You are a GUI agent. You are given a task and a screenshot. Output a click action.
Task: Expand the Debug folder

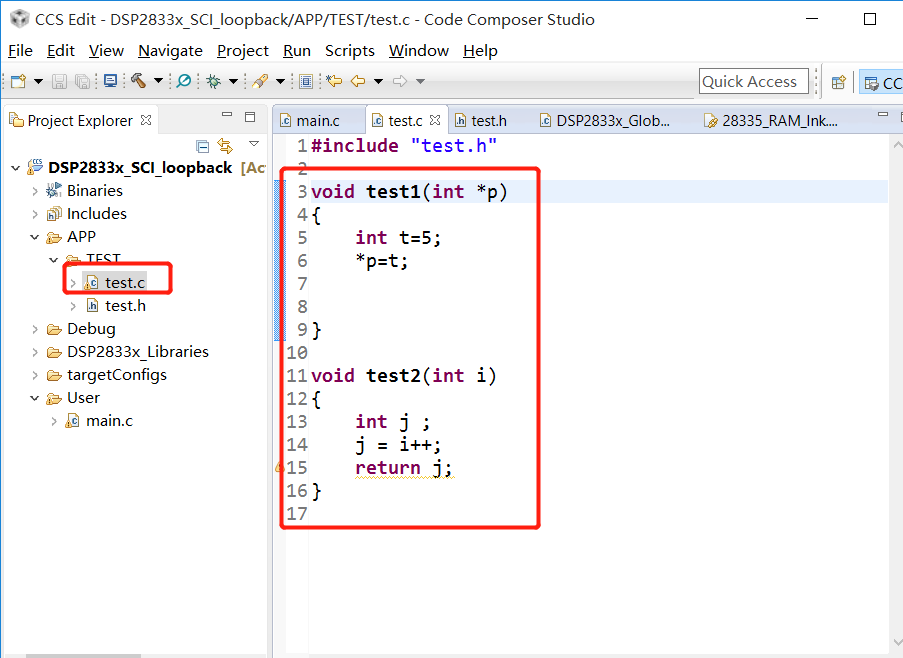(35, 329)
